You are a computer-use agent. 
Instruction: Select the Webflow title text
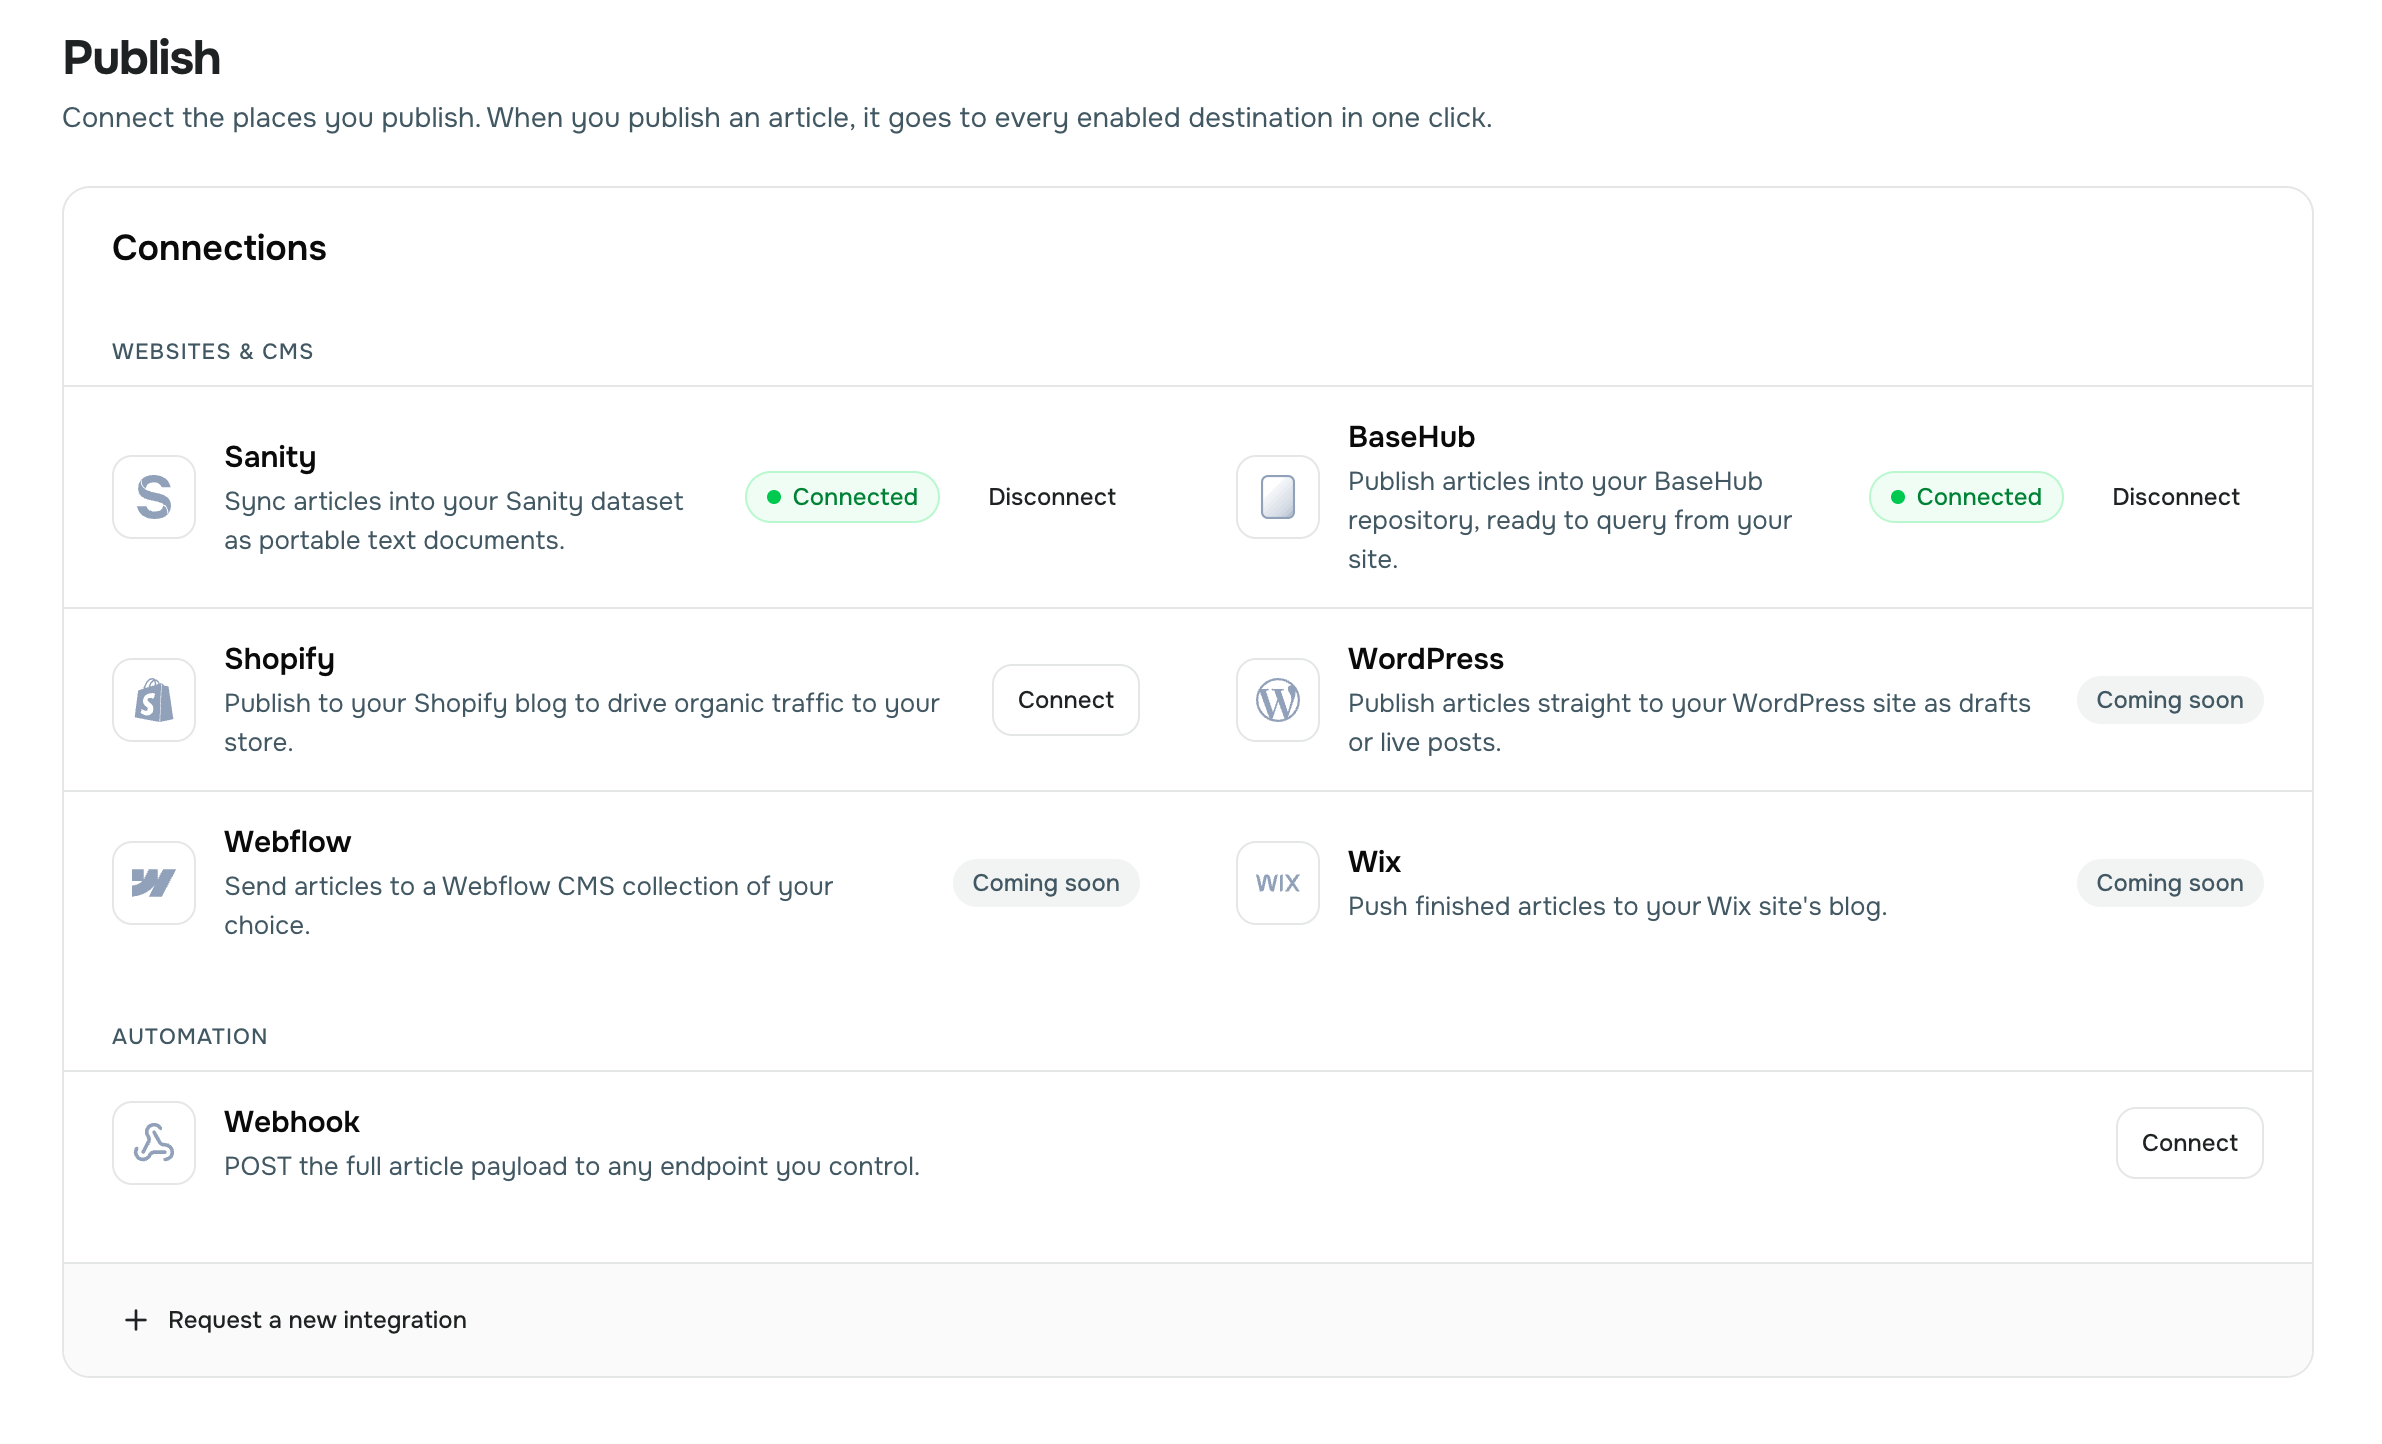[287, 842]
